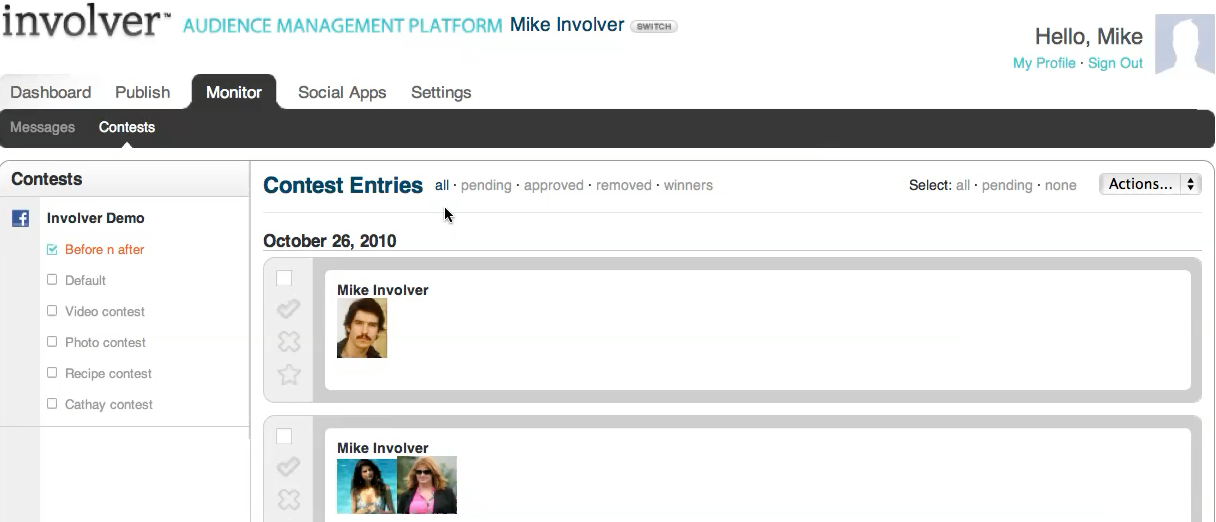Click the SWITCH account button
Screen dimensions: 1216x522
click(654, 27)
